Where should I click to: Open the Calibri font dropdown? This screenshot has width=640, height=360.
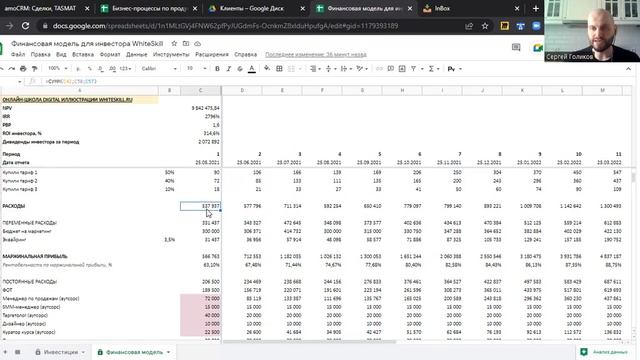(159, 69)
